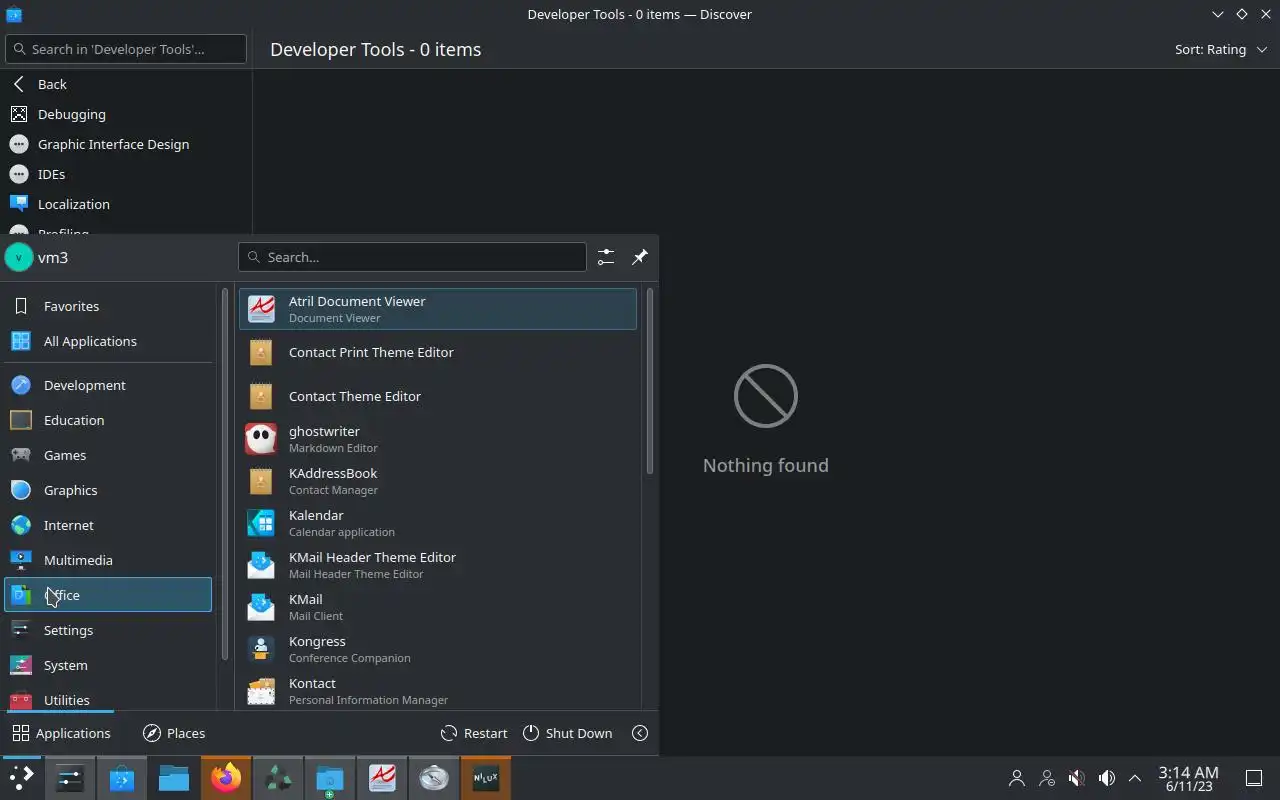
Task: Open the Games category
Action: coord(108,455)
